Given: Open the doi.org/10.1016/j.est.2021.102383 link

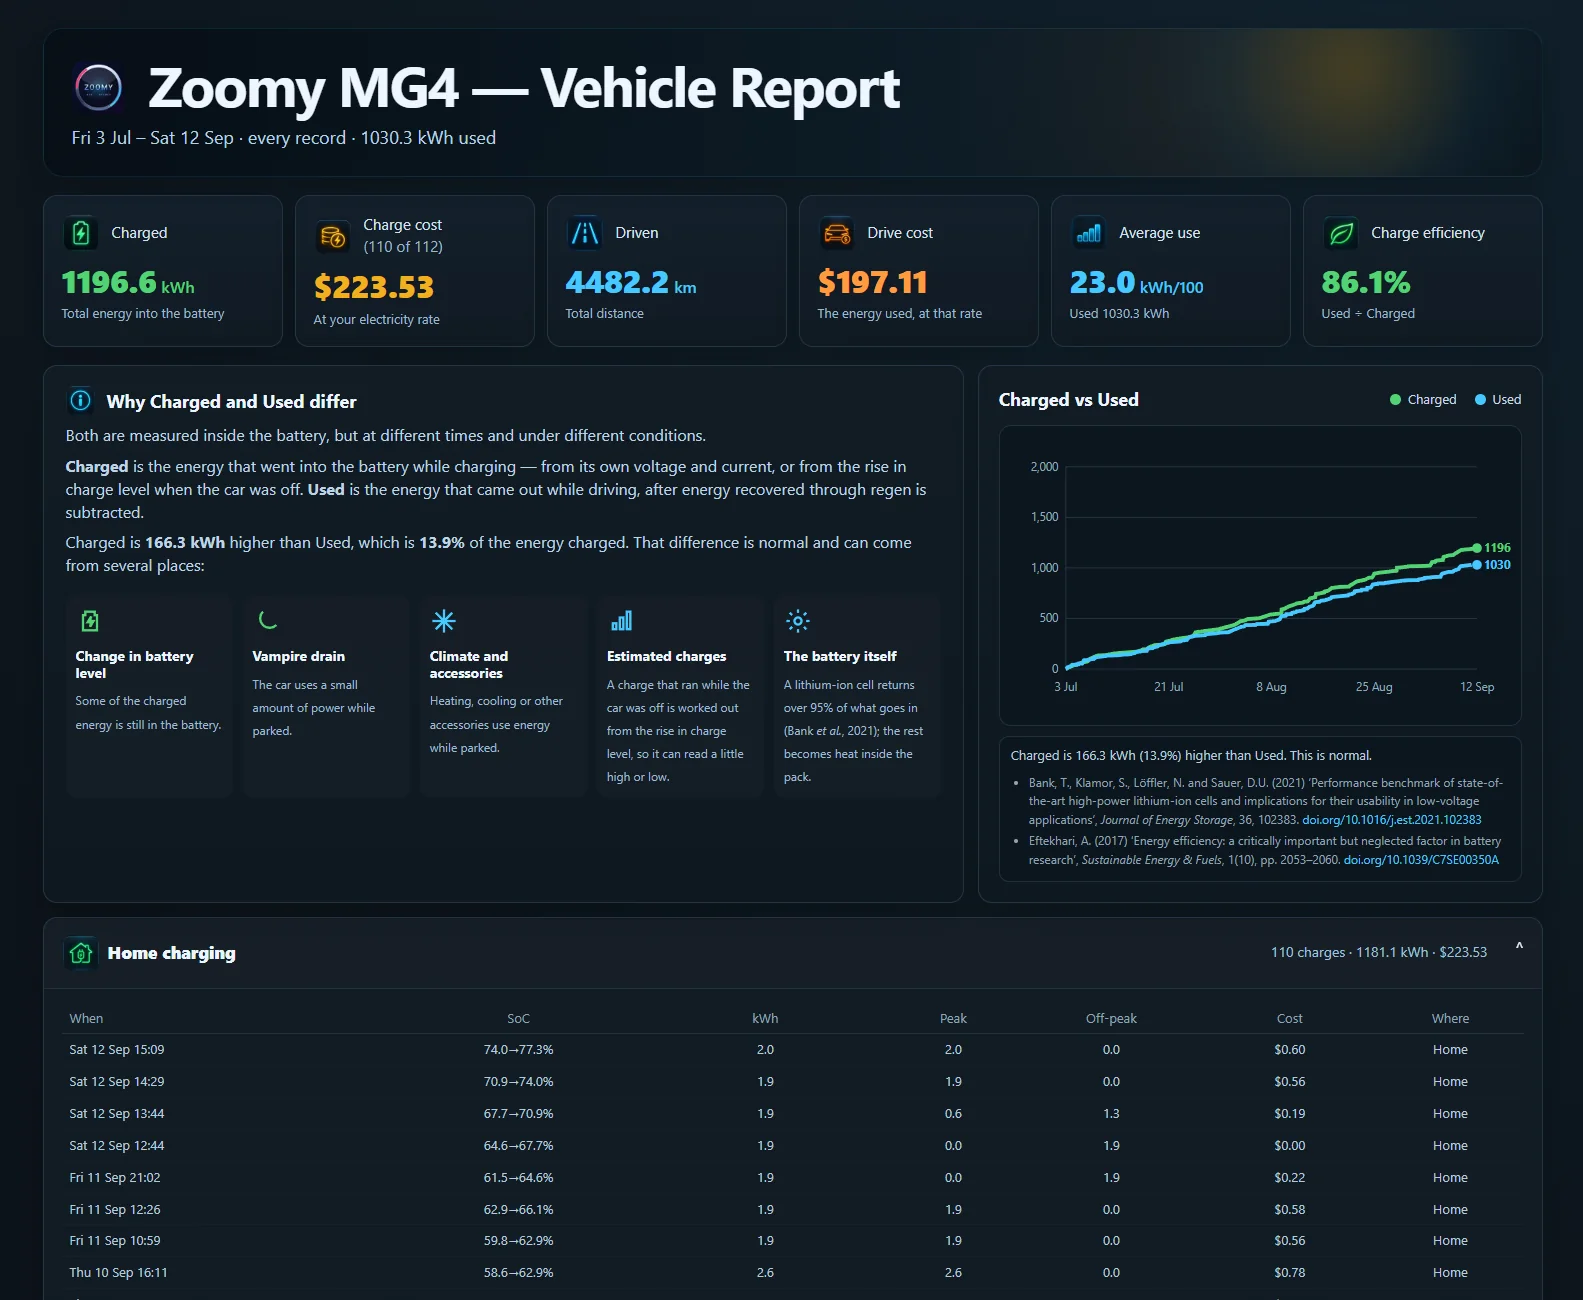Looking at the screenshot, I should pos(1392,820).
